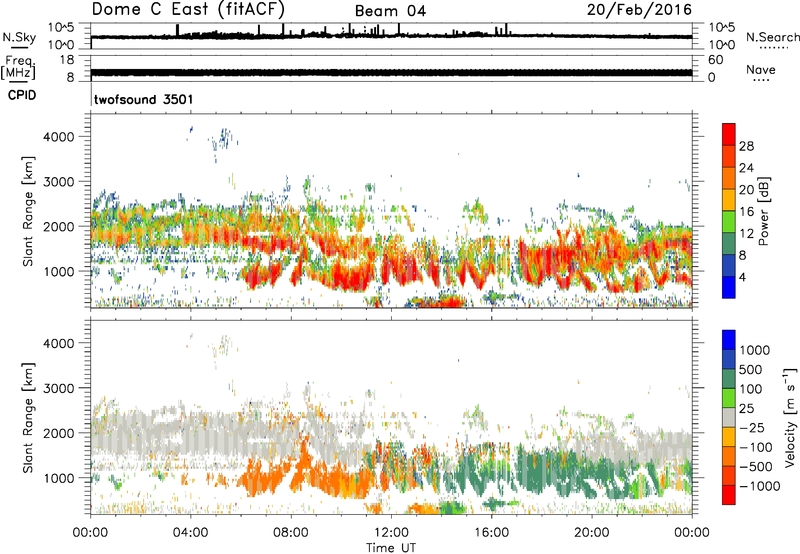Click the 'Power [dB]' colorbar label
This screenshot has height=554, width=800.
point(762,212)
